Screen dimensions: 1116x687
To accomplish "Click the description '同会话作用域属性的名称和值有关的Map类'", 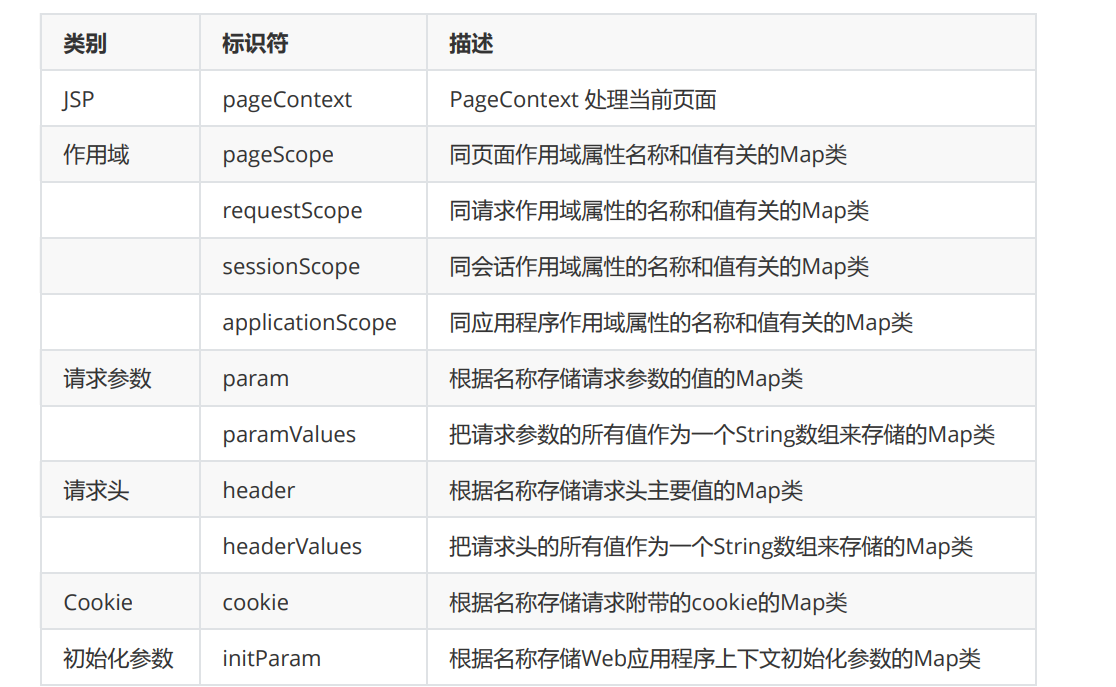I will click(x=659, y=267).
